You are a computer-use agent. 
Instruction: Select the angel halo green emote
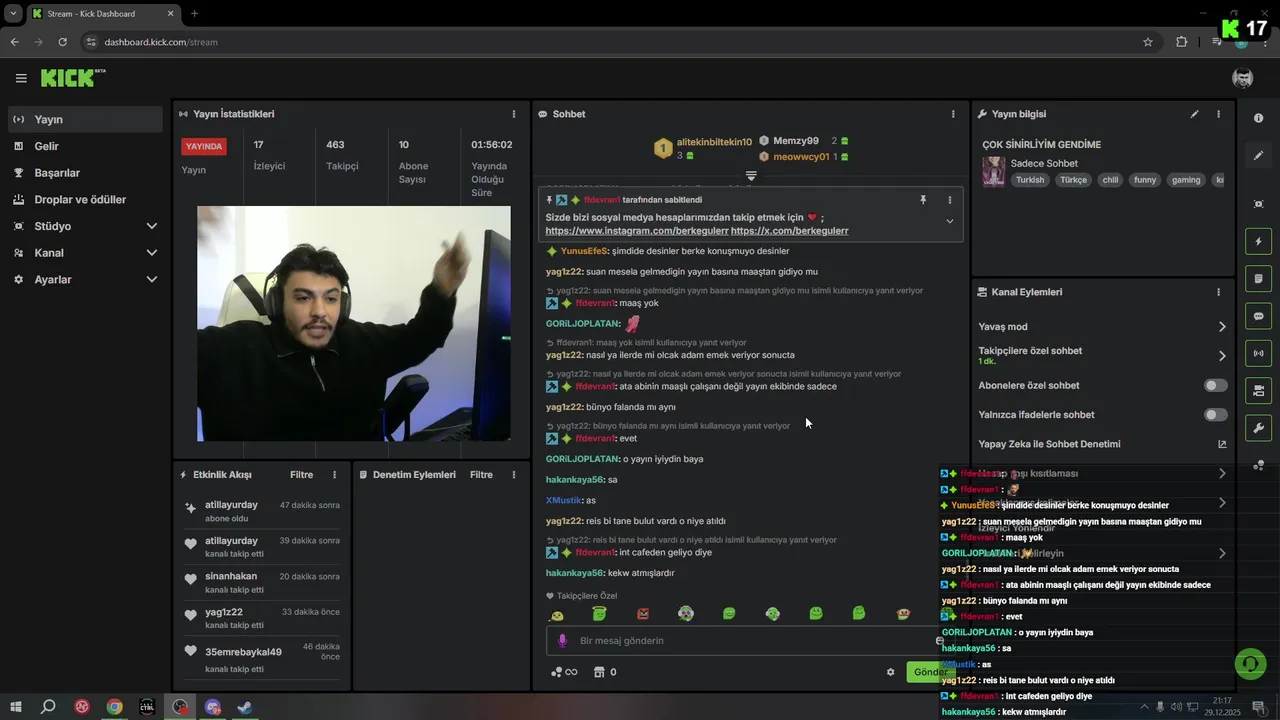(x=599, y=613)
